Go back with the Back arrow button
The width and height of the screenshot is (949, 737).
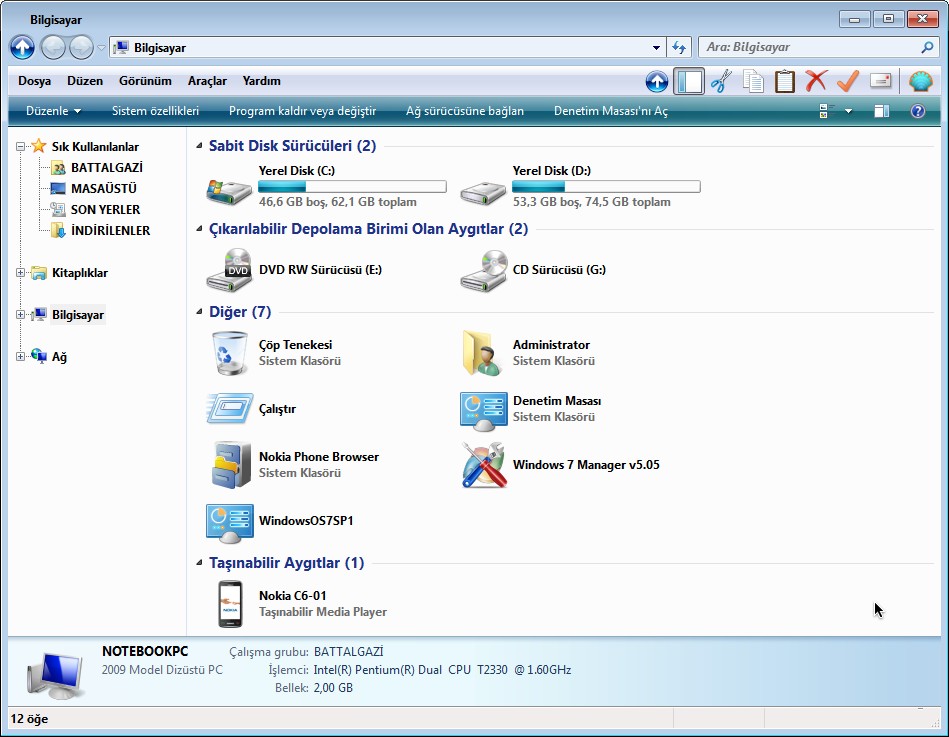click(53, 47)
